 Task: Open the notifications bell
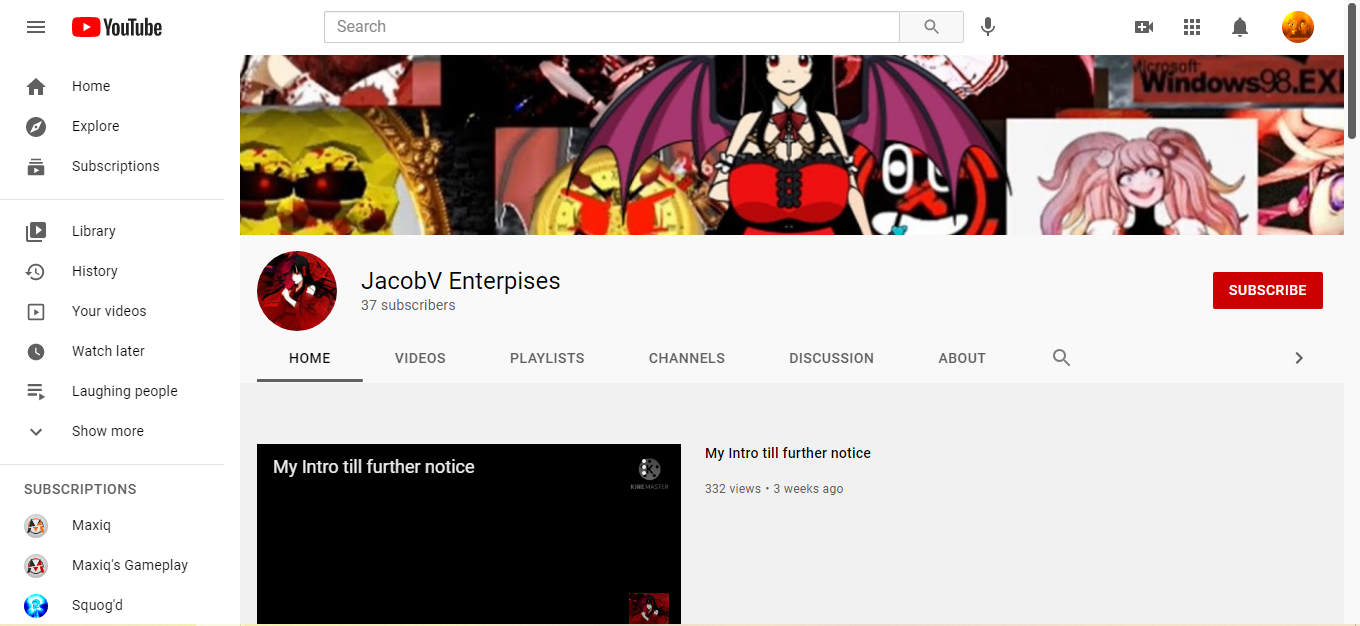pos(1240,27)
